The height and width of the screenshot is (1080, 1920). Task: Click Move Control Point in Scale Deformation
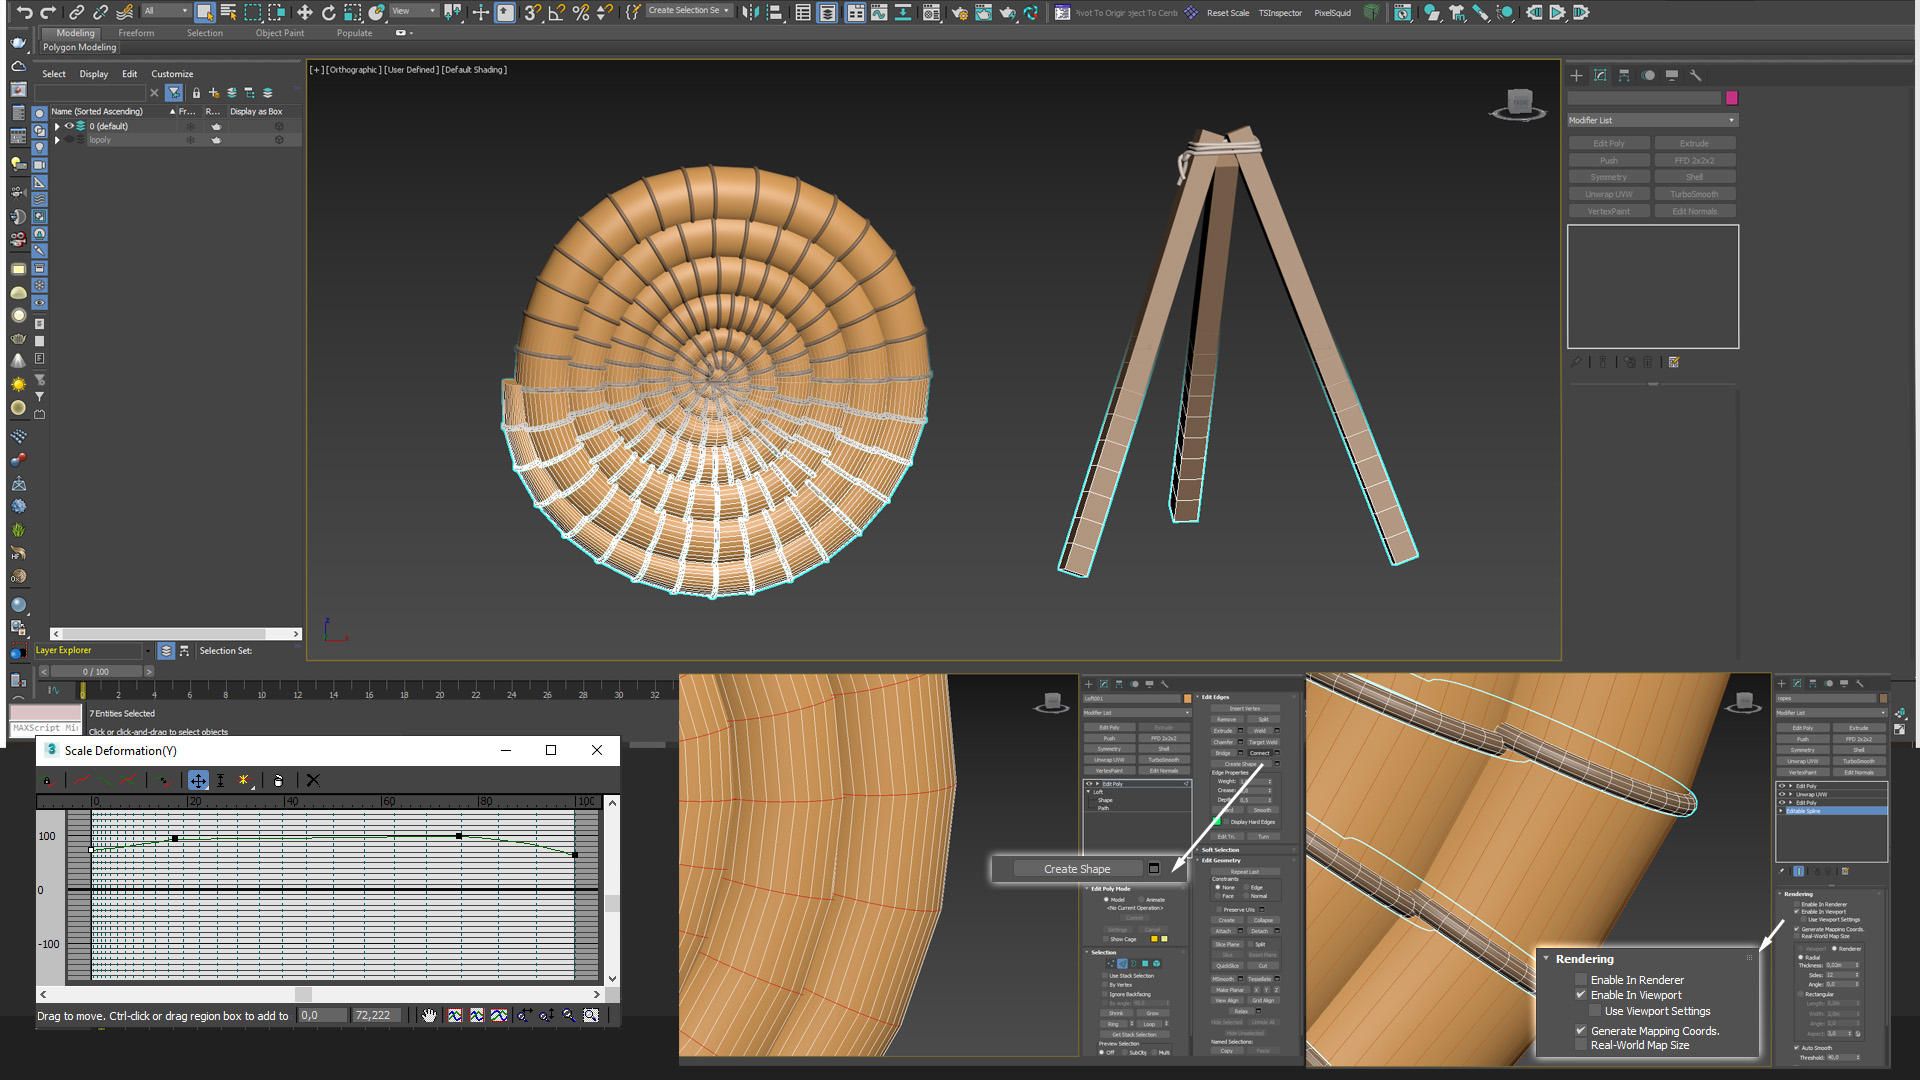198,780
